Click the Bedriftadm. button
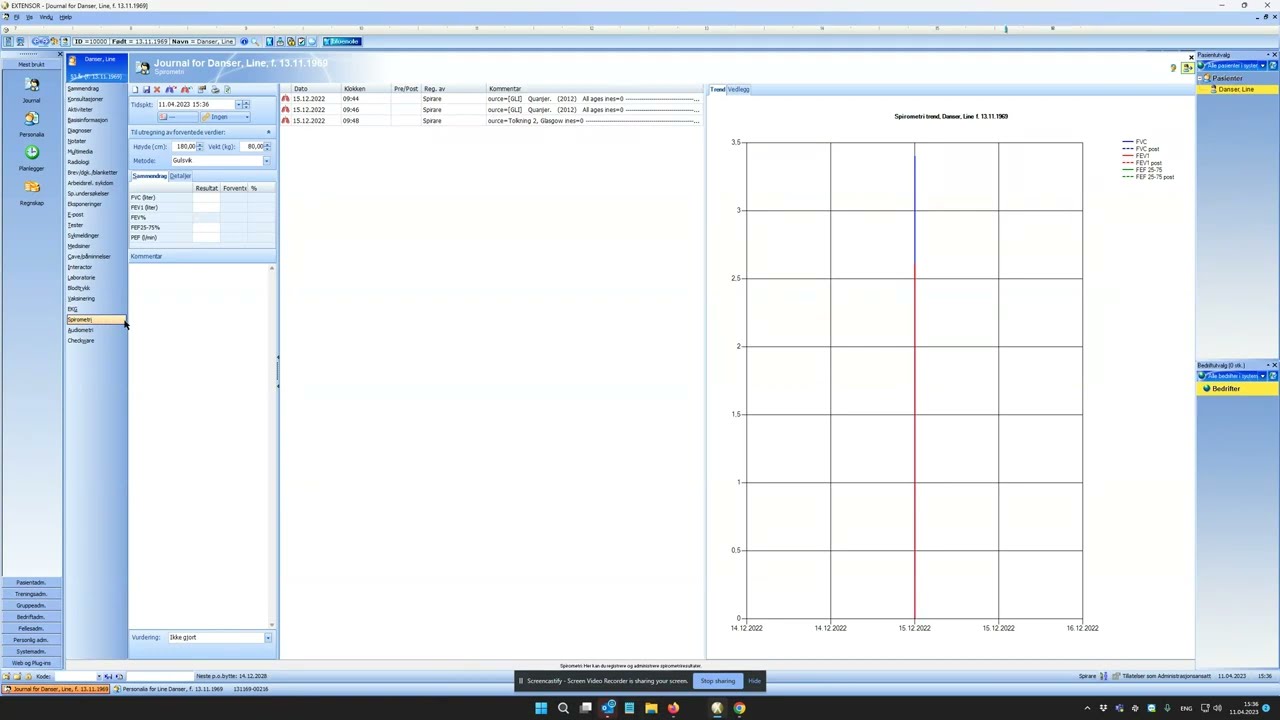The image size is (1280, 720). pyautogui.click(x=31, y=617)
